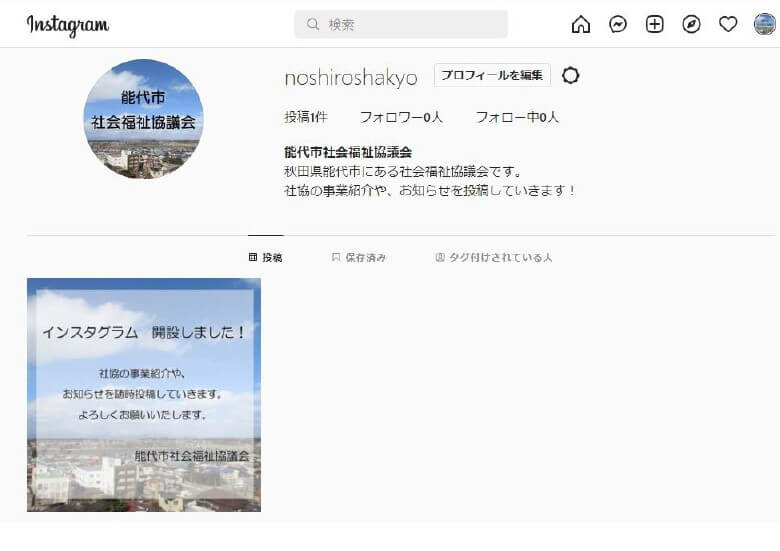Open profile avatar menu in navbar
This screenshot has height=551, width=780.
(x=765, y=24)
